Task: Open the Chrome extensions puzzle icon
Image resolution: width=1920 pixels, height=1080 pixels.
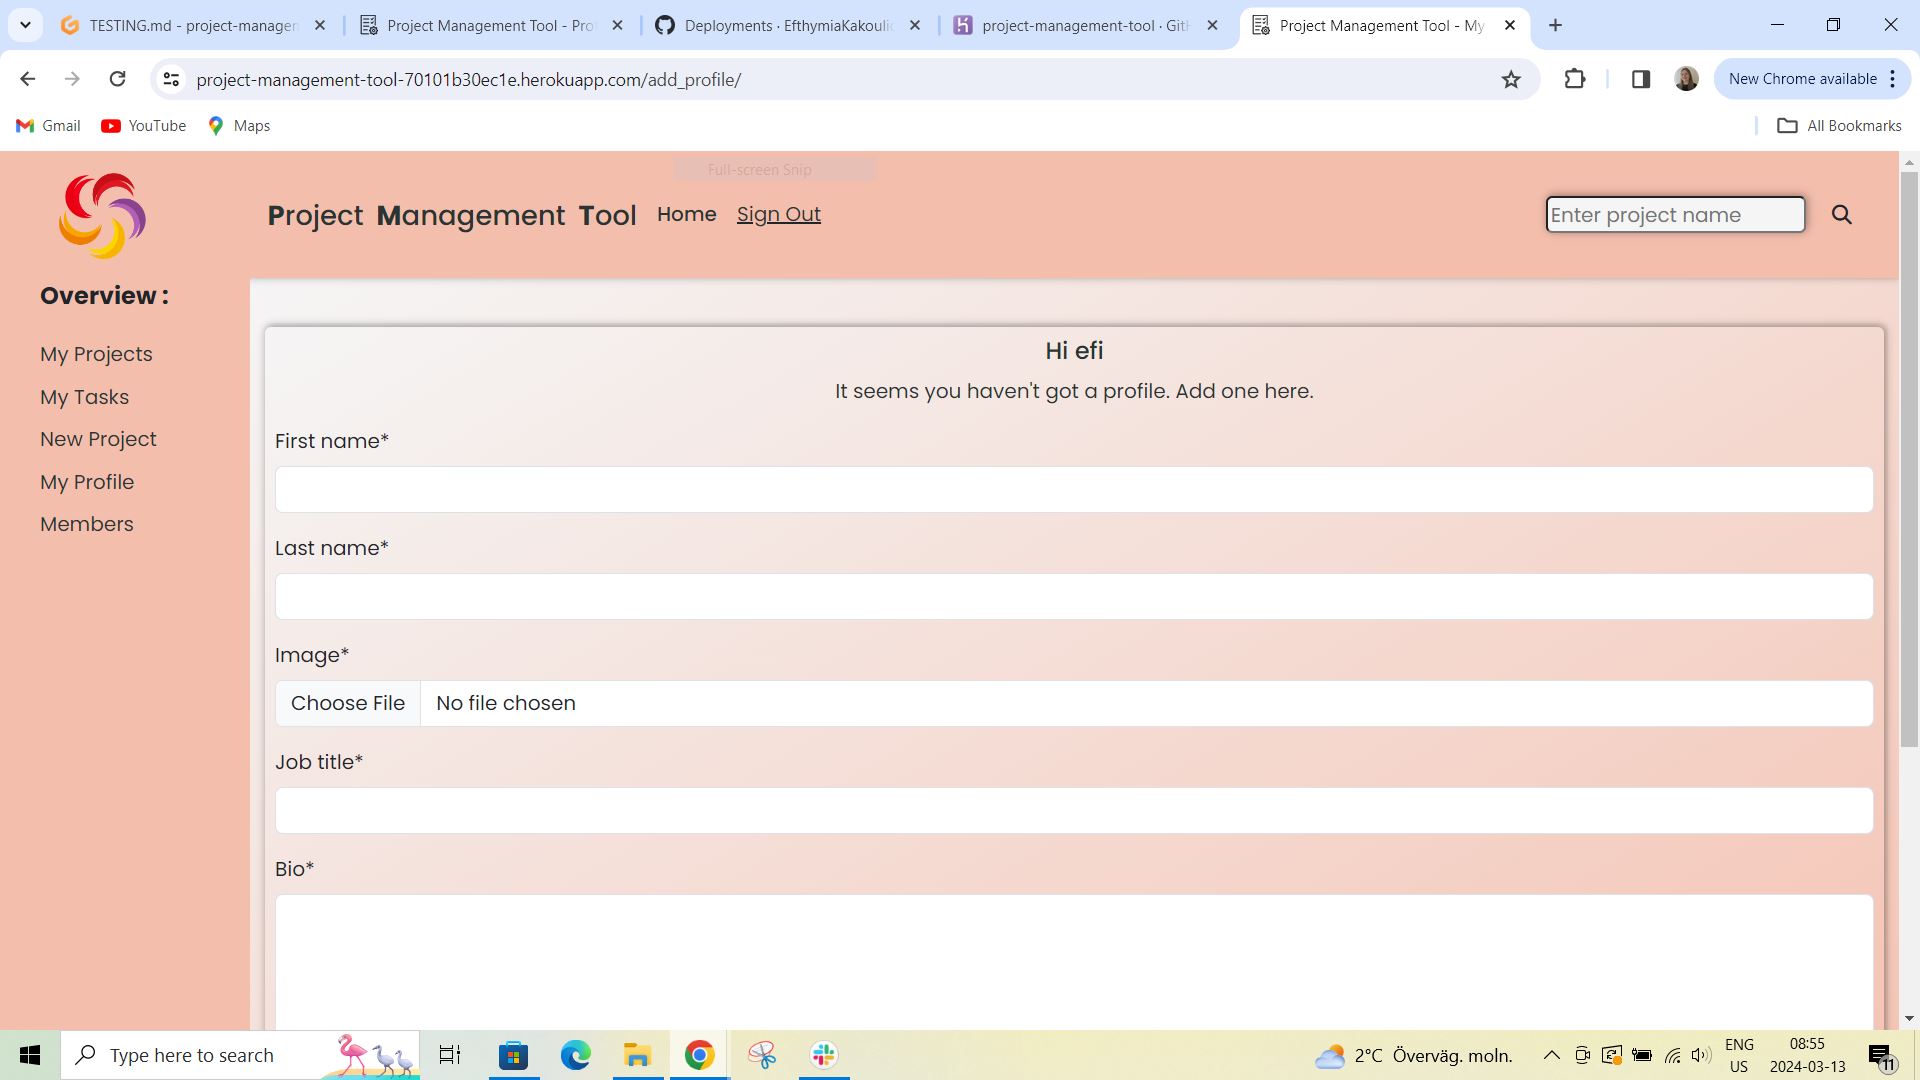Action: pos(1575,78)
